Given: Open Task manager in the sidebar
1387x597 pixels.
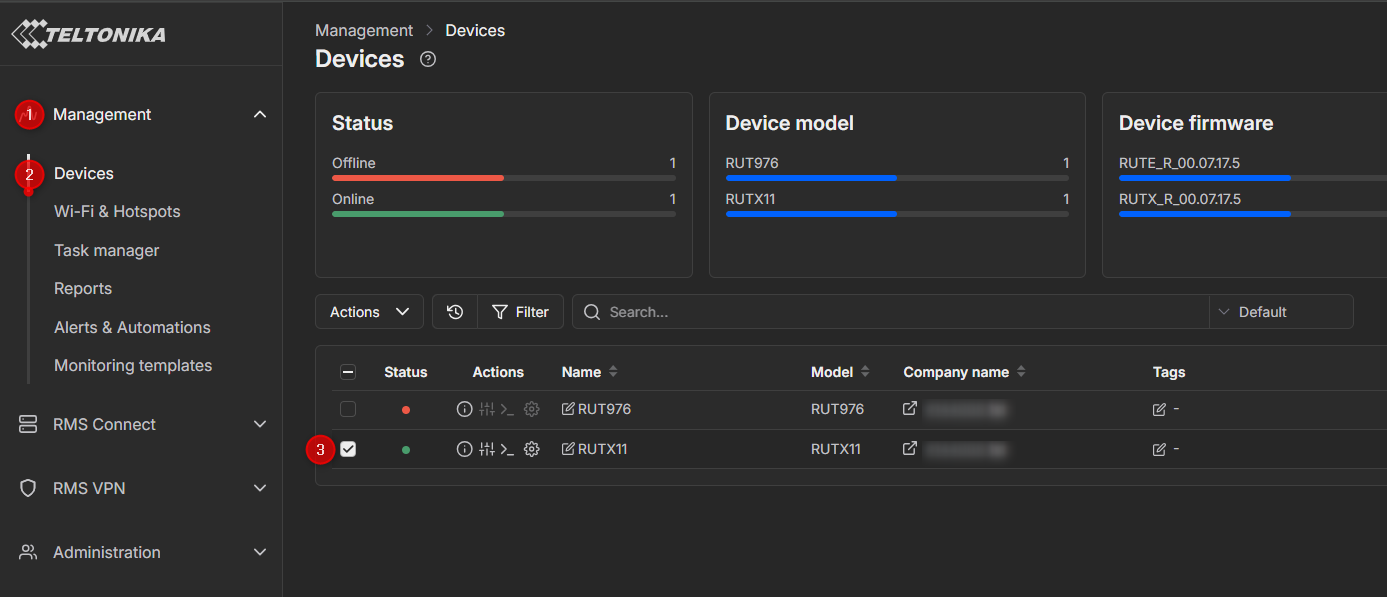Looking at the screenshot, I should [x=106, y=251].
